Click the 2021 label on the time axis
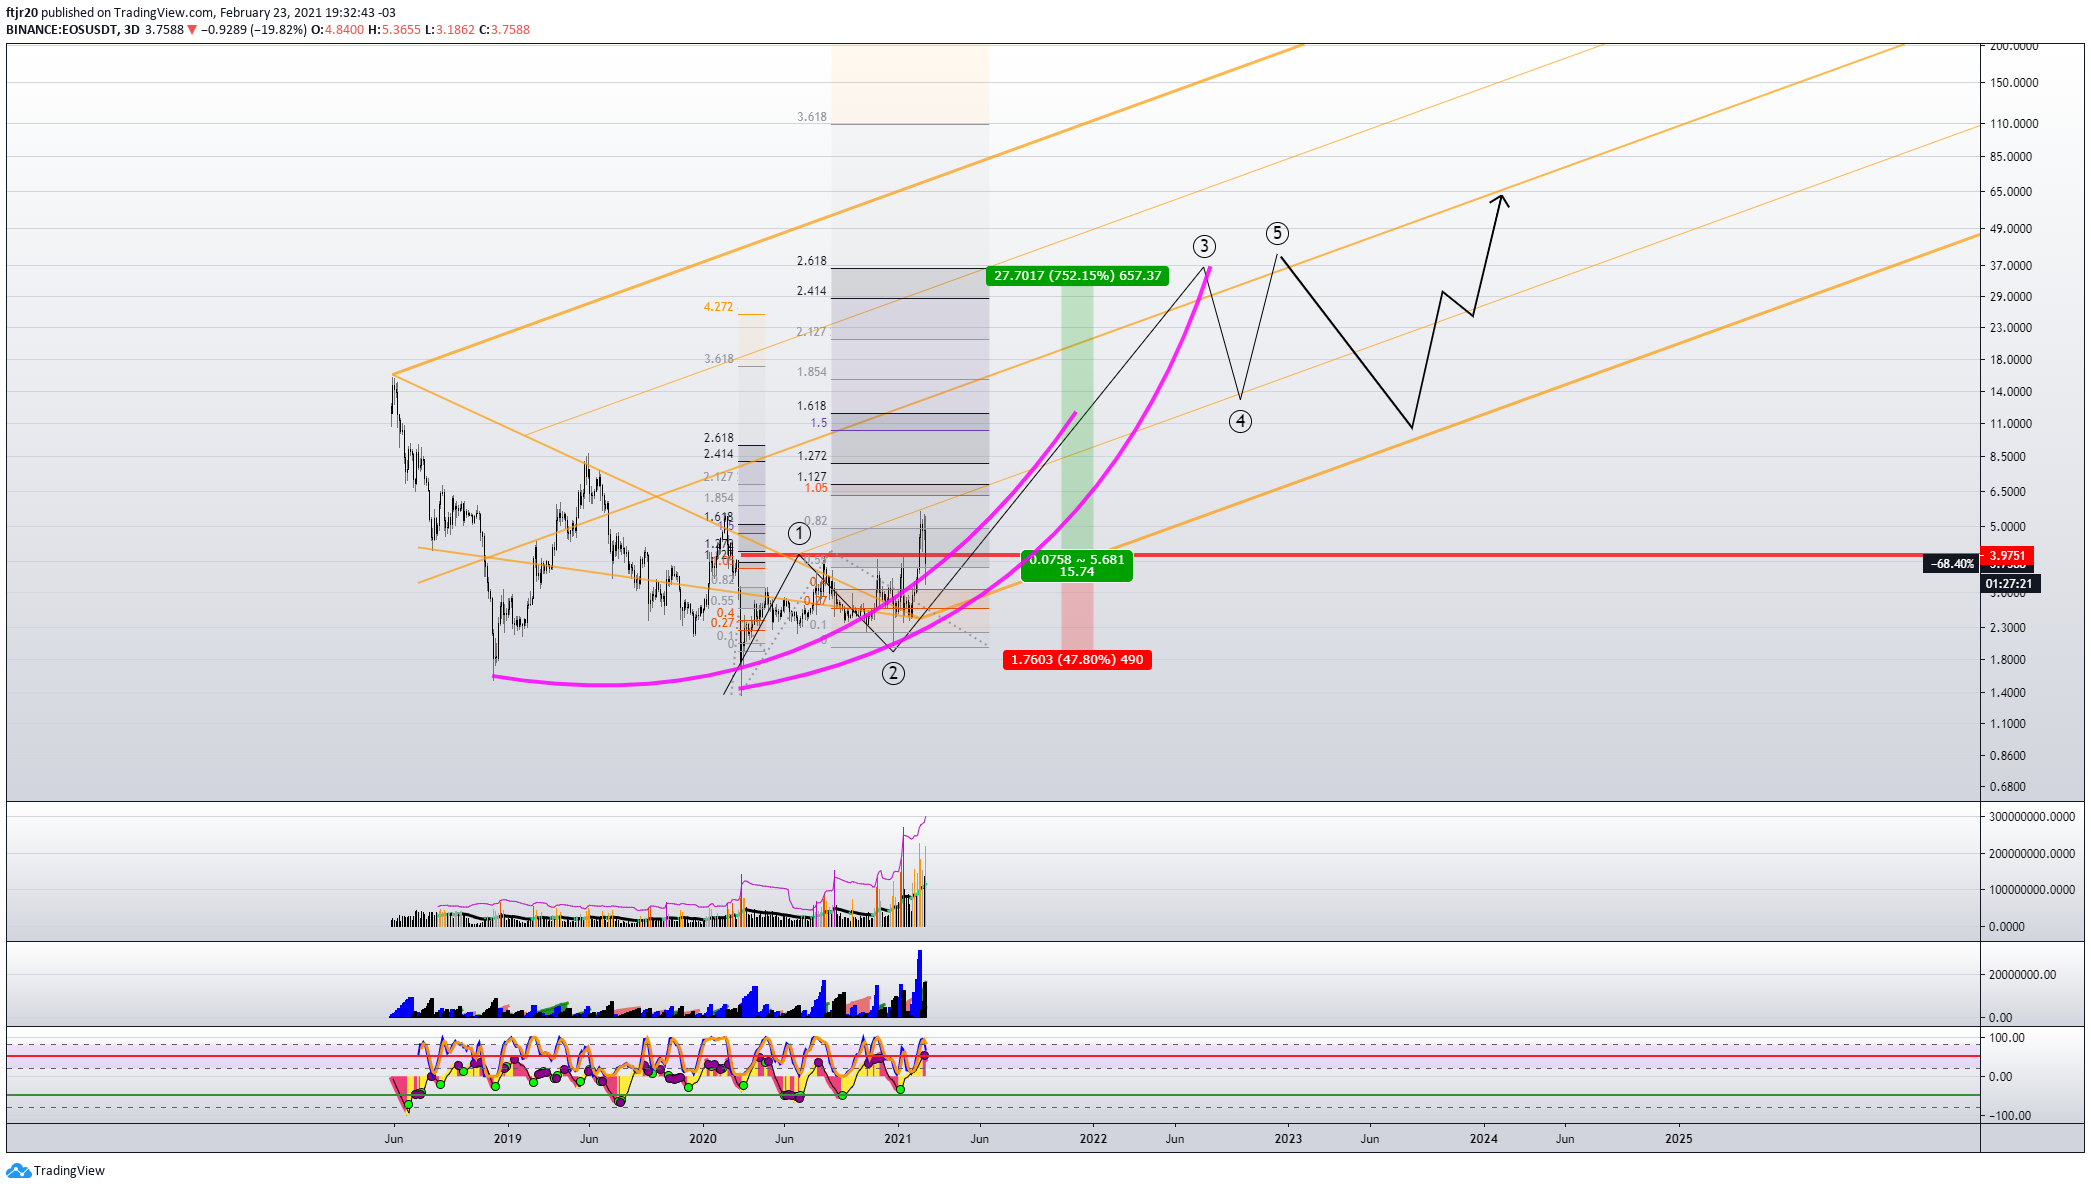The image size is (2091, 1189). click(x=898, y=1139)
